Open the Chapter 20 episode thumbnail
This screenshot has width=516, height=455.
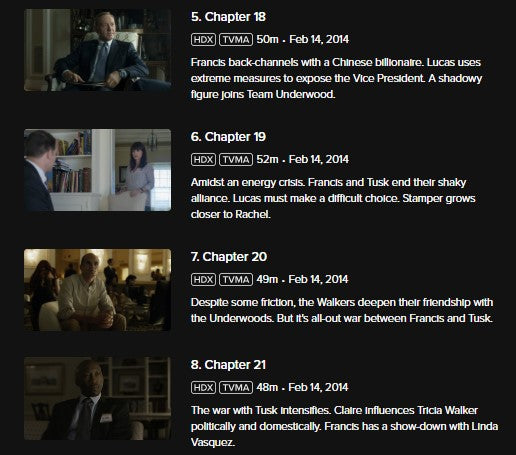tap(97, 290)
